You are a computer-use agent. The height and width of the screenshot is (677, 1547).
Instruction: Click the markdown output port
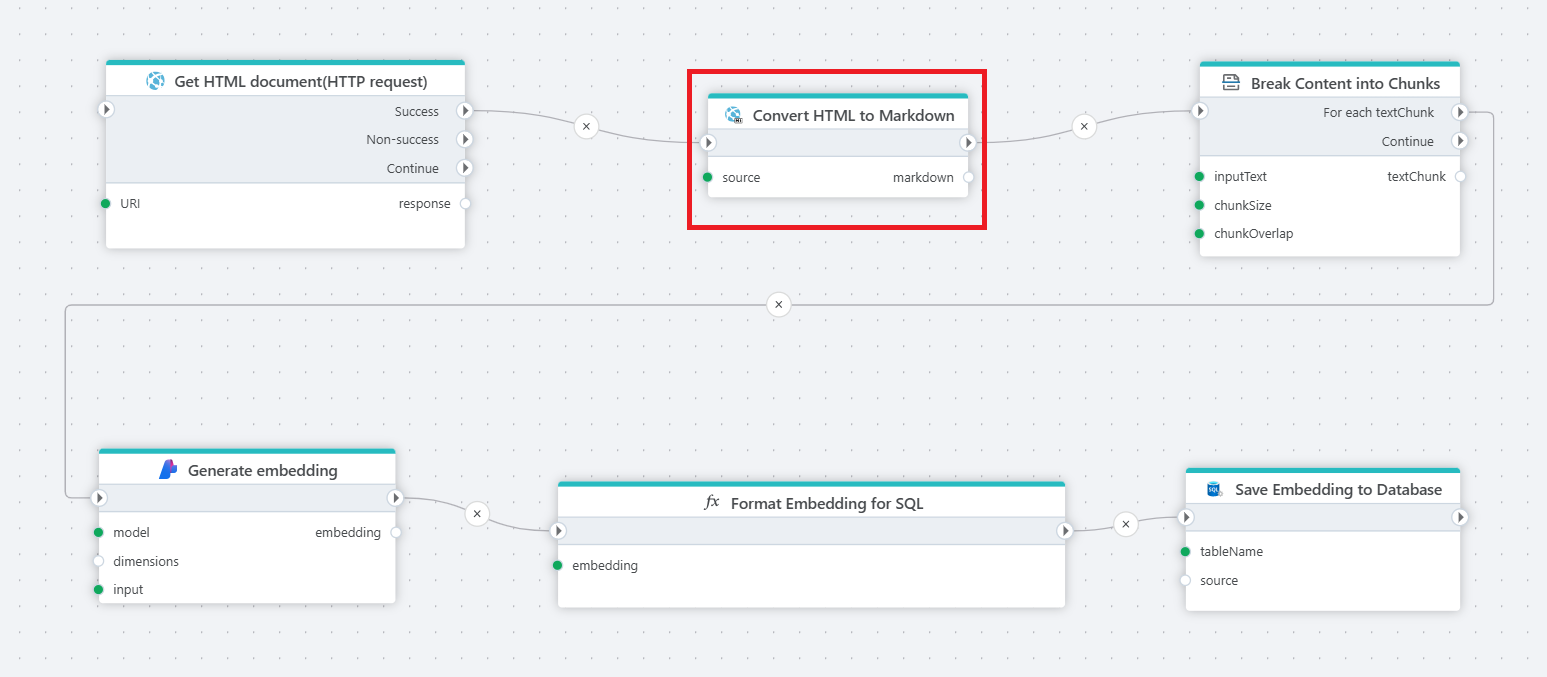point(968,178)
